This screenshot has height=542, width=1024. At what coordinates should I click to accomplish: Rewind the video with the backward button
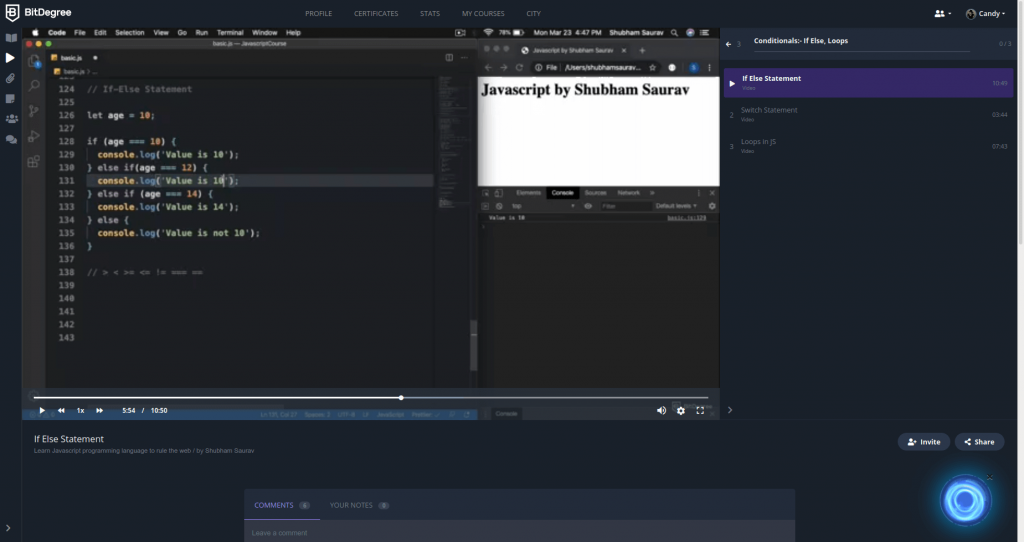coord(61,410)
